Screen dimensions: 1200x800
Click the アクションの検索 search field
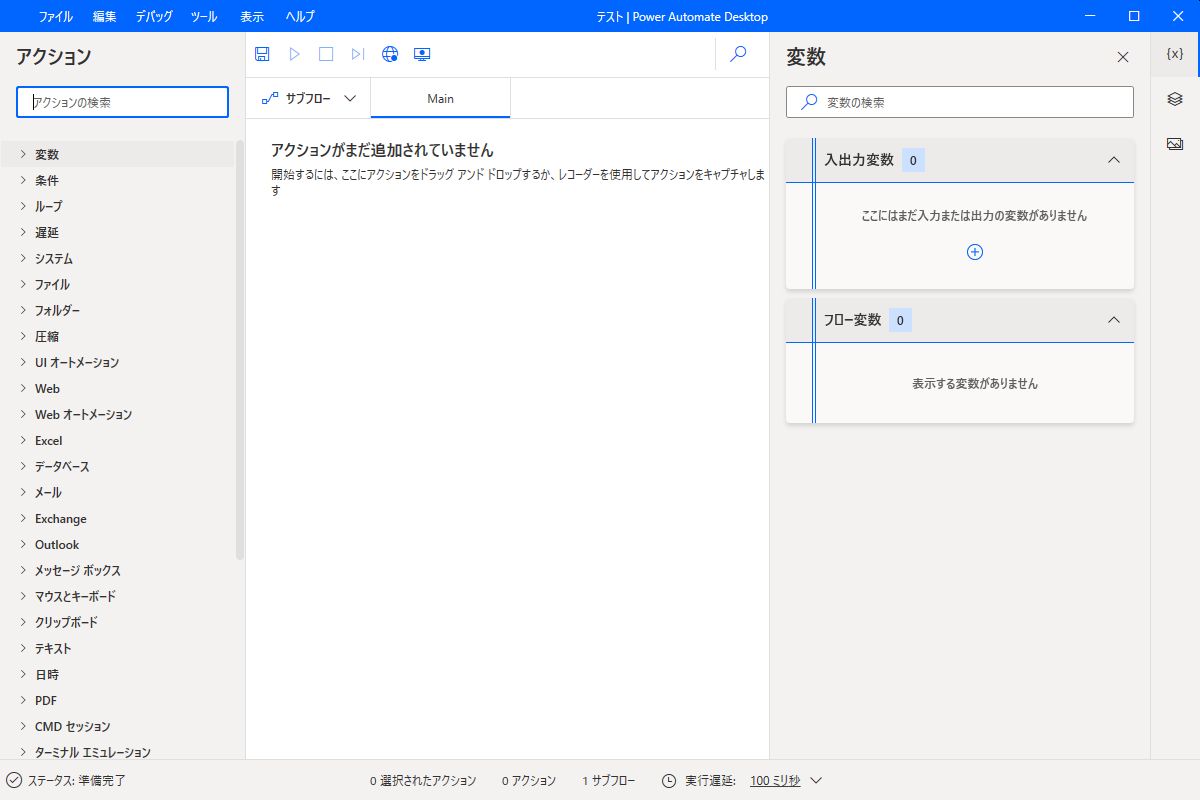[x=122, y=102]
